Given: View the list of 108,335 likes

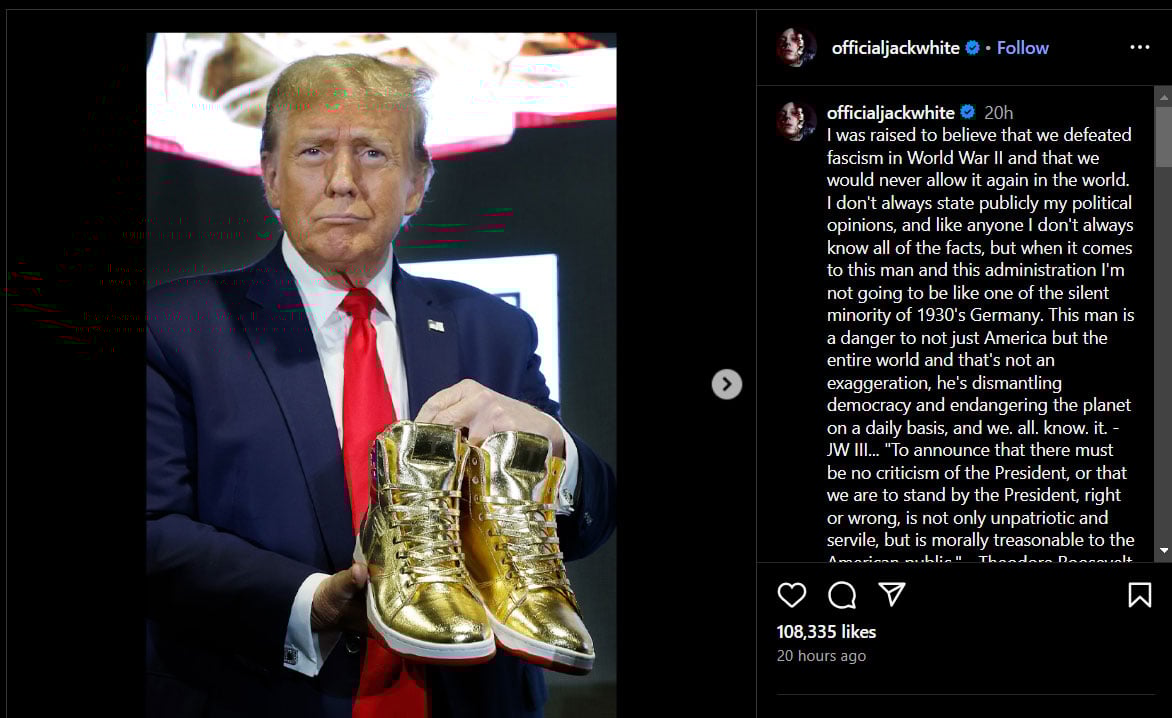Looking at the screenshot, I should point(826,632).
